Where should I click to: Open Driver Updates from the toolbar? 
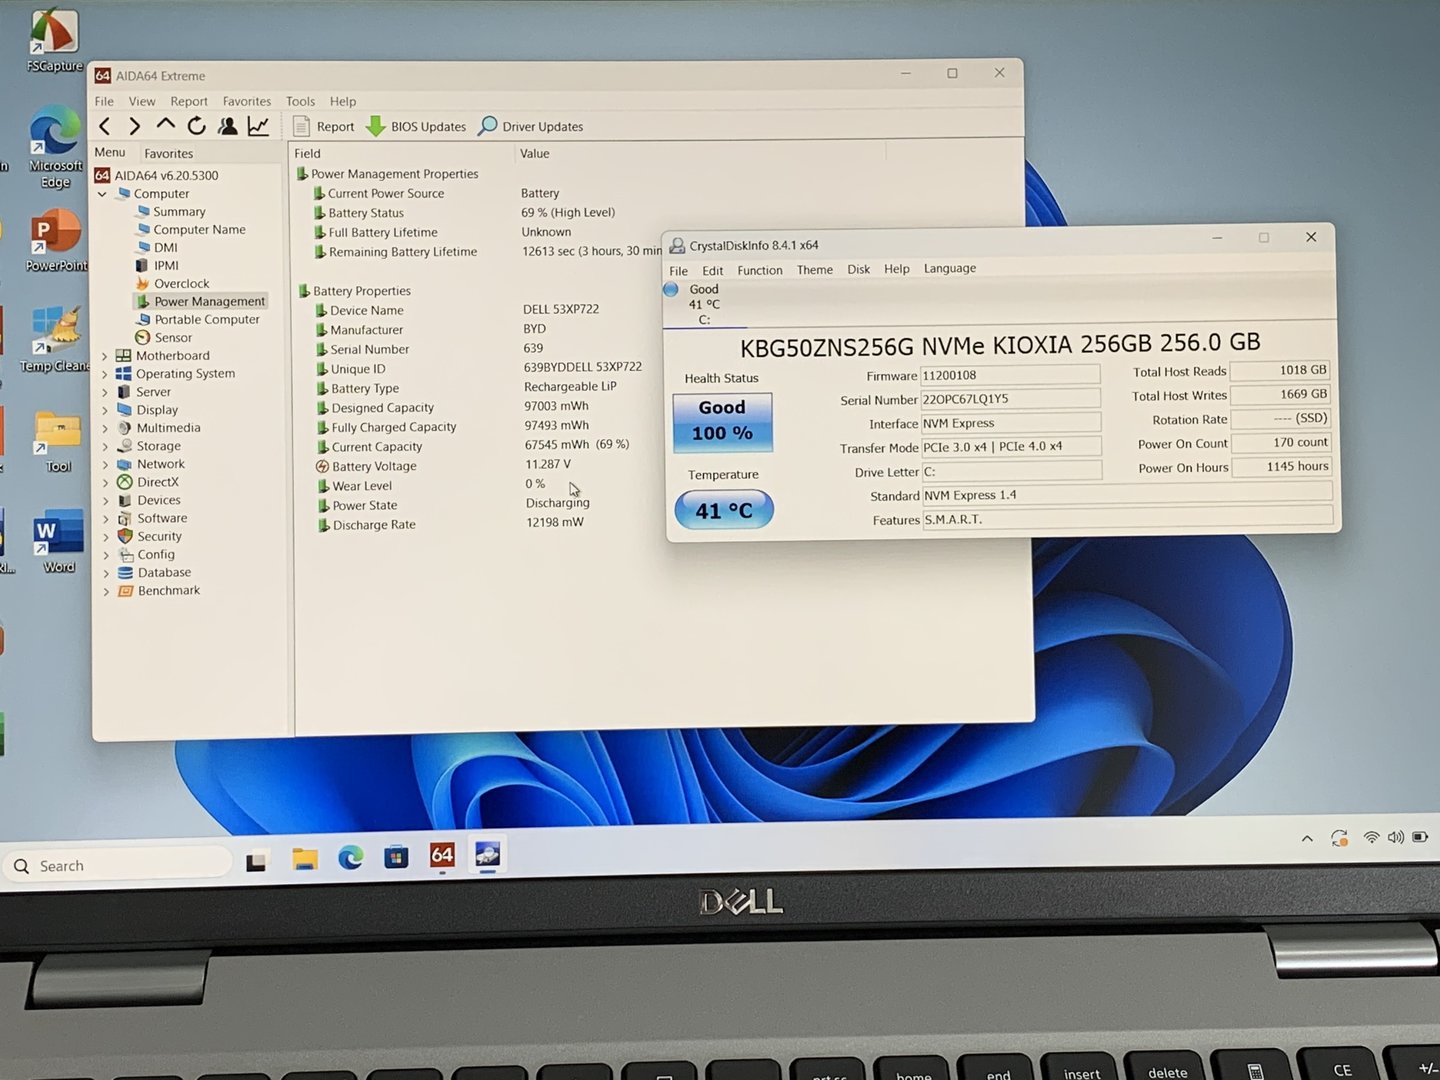[x=531, y=127]
